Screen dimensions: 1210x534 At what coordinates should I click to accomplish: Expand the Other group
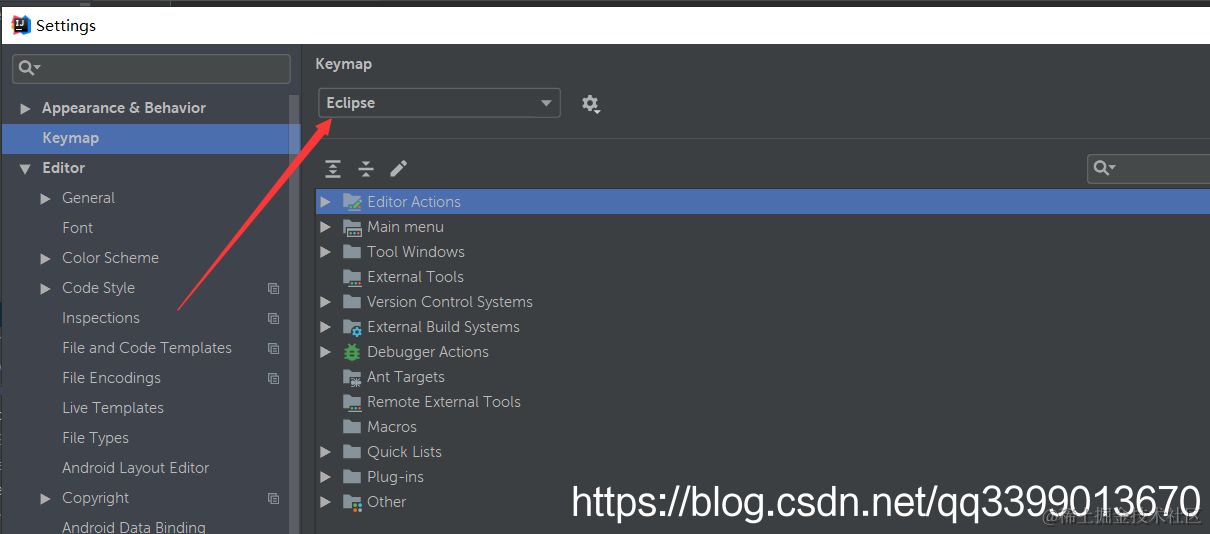tap(325, 501)
